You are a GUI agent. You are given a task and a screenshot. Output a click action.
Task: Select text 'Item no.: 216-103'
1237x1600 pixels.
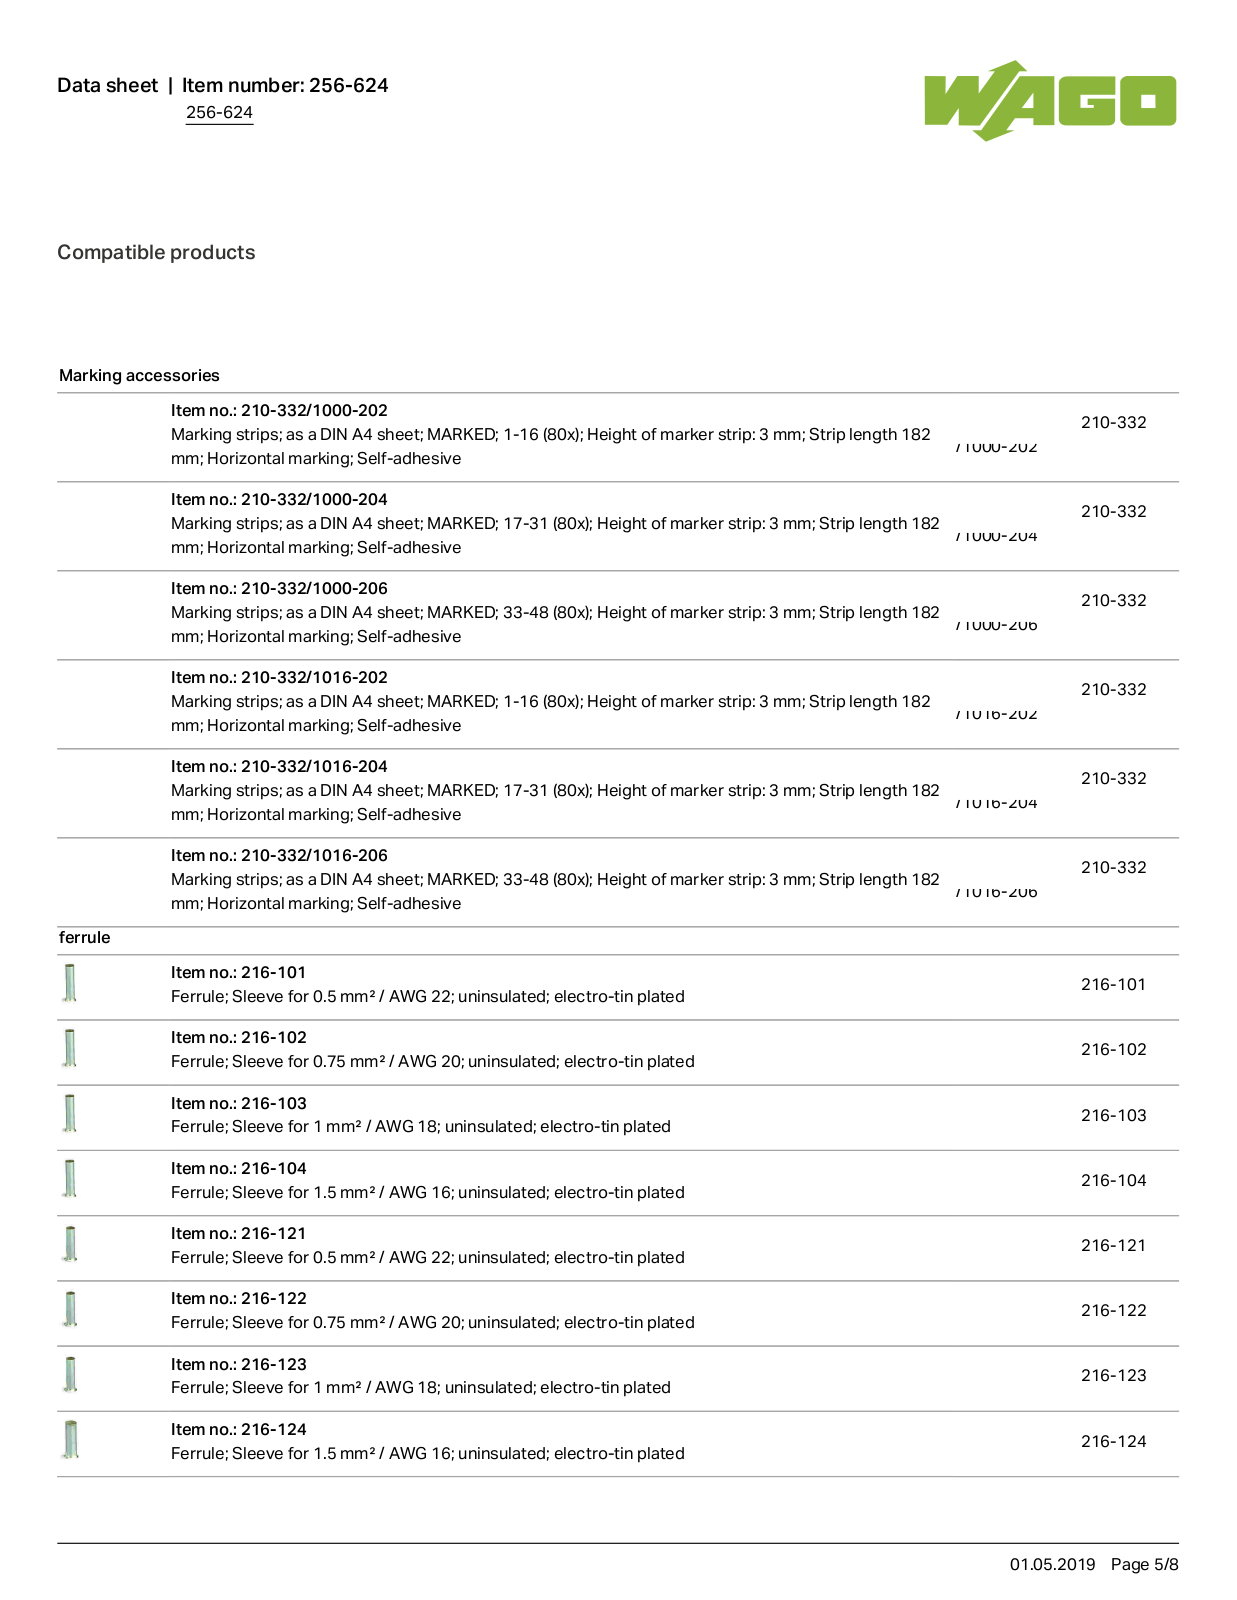coord(239,1103)
